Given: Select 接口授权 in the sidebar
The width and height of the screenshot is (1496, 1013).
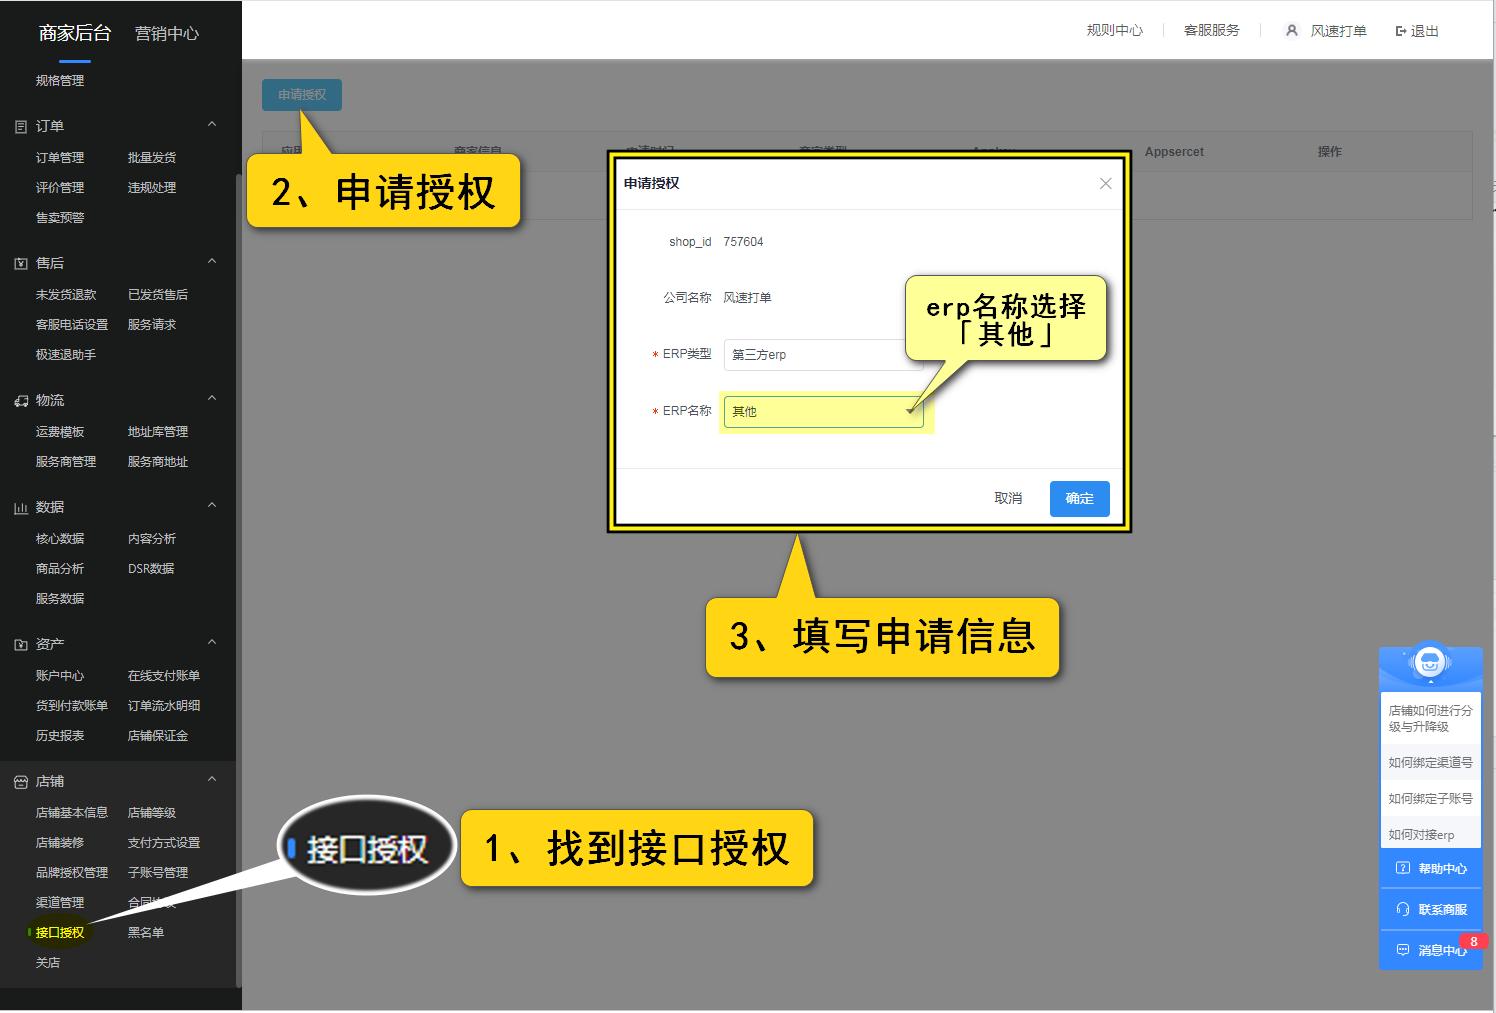Looking at the screenshot, I should point(60,931).
